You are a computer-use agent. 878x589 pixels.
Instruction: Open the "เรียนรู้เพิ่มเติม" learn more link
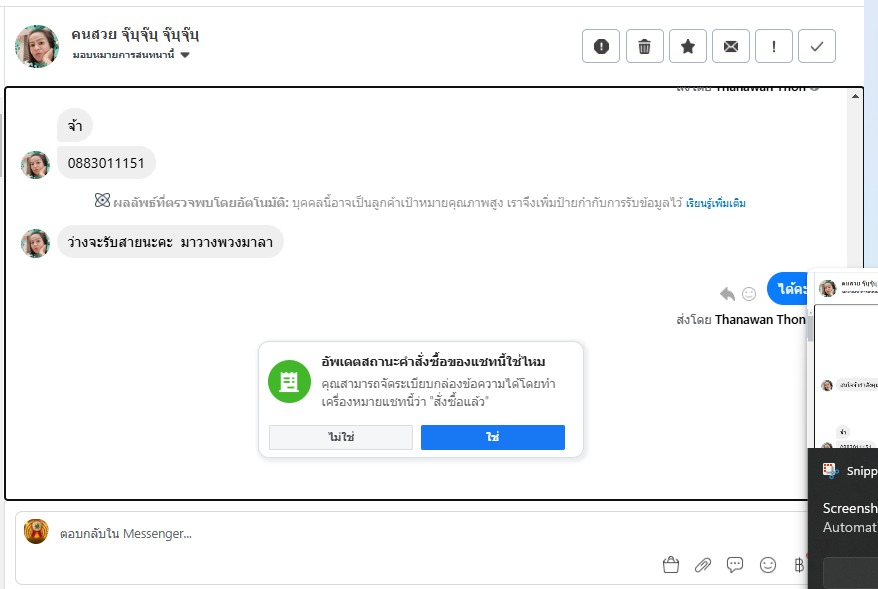pos(716,203)
